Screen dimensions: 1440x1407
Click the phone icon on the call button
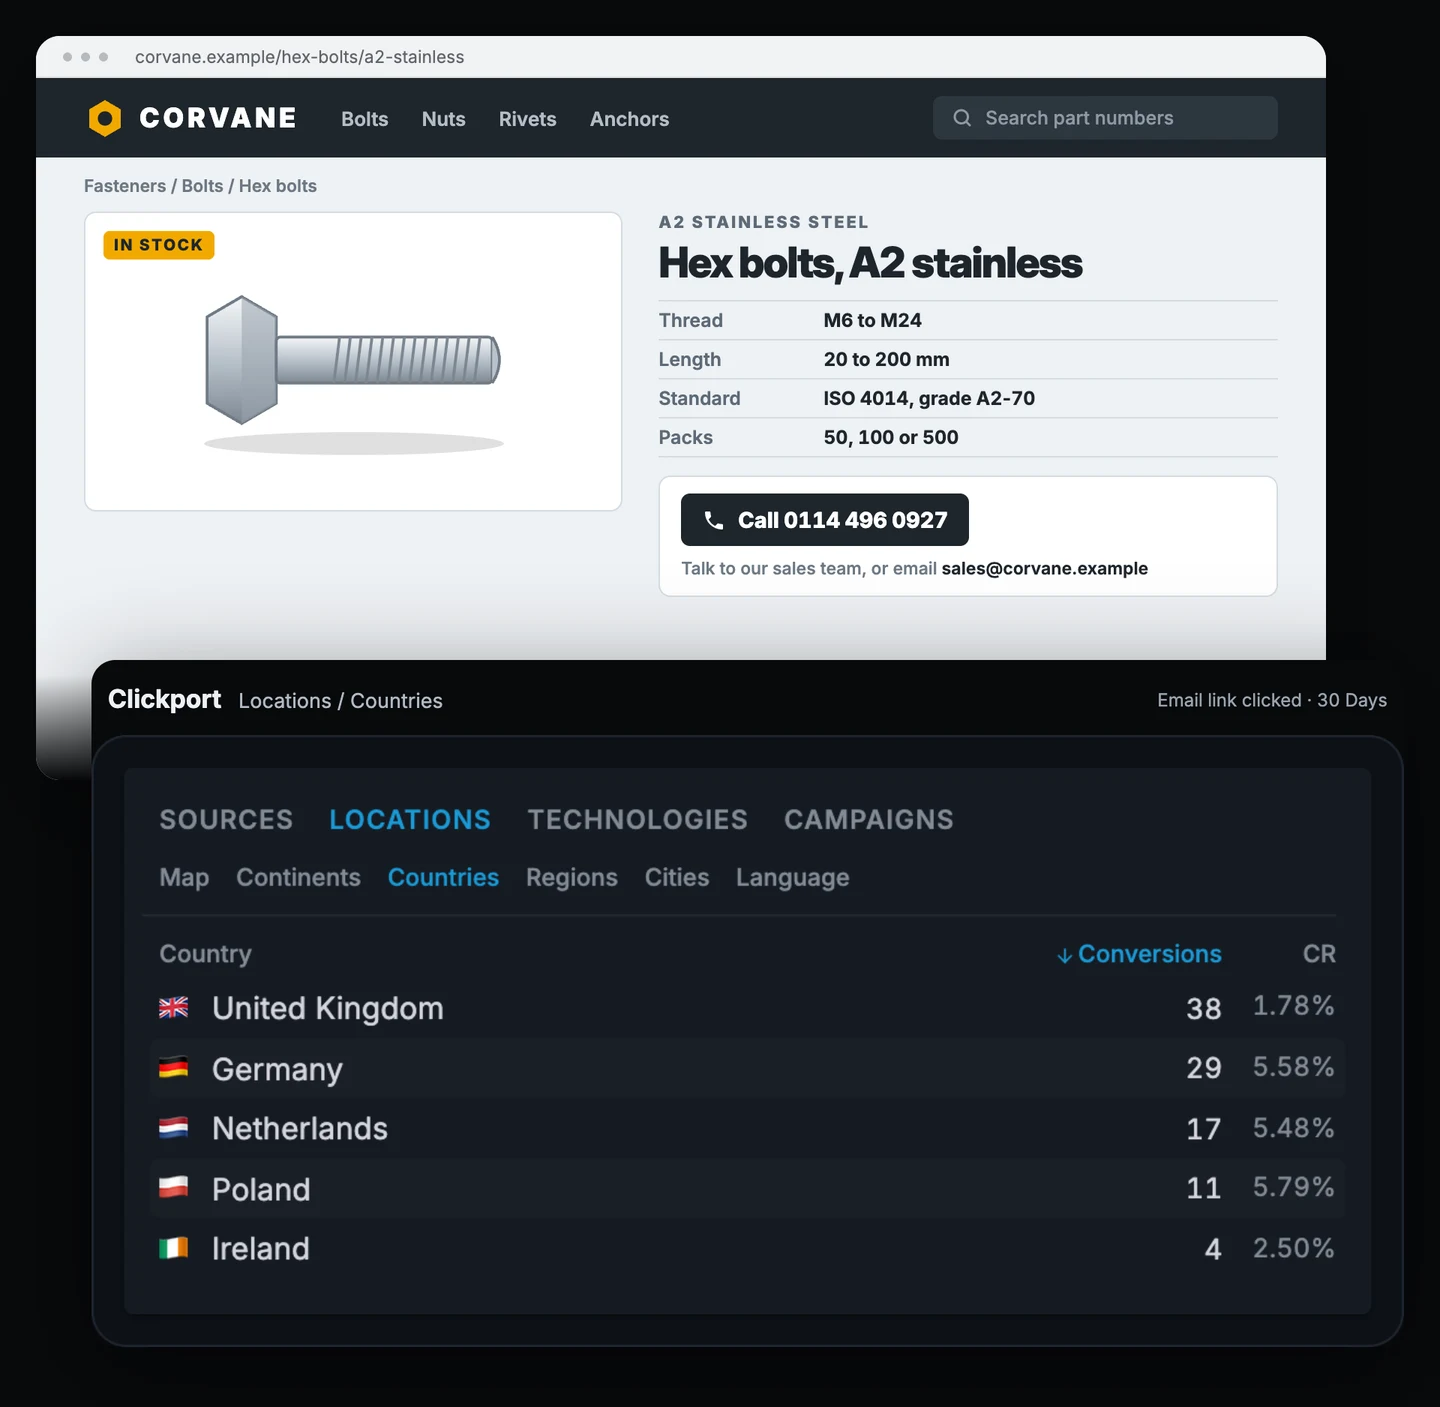714,520
